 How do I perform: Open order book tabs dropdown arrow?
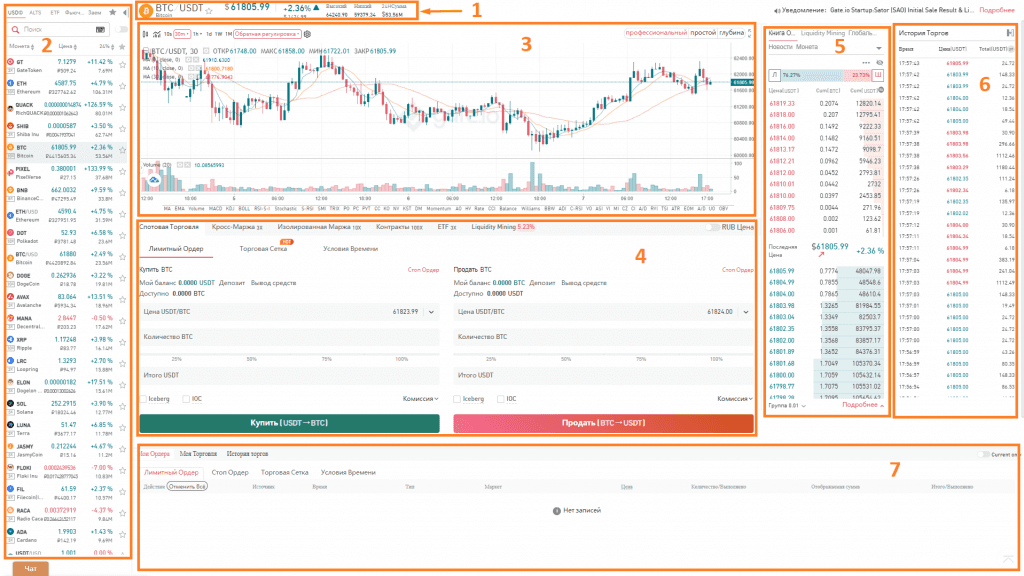click(878, 48)
